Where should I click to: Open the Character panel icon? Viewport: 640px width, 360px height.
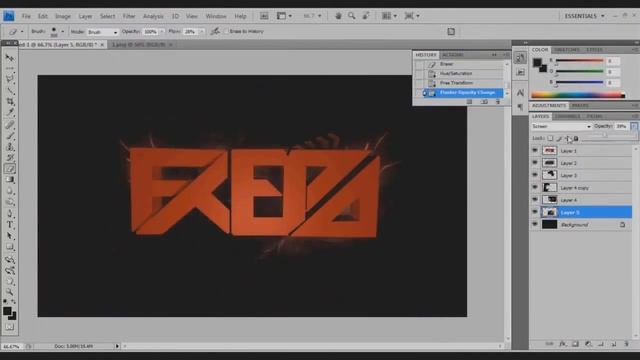click(x=520, y=93)
